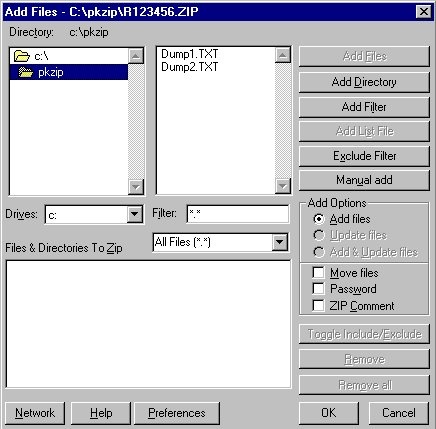
Task: Click directory list scroll up arrow
Action: [136, 56]
